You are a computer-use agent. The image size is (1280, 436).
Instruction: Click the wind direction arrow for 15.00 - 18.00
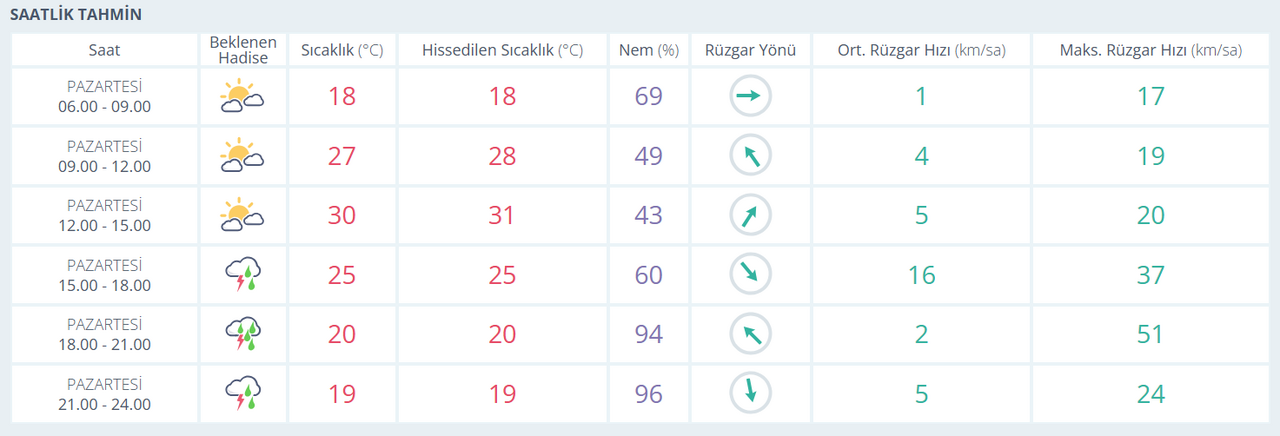[x=749, y=274]
